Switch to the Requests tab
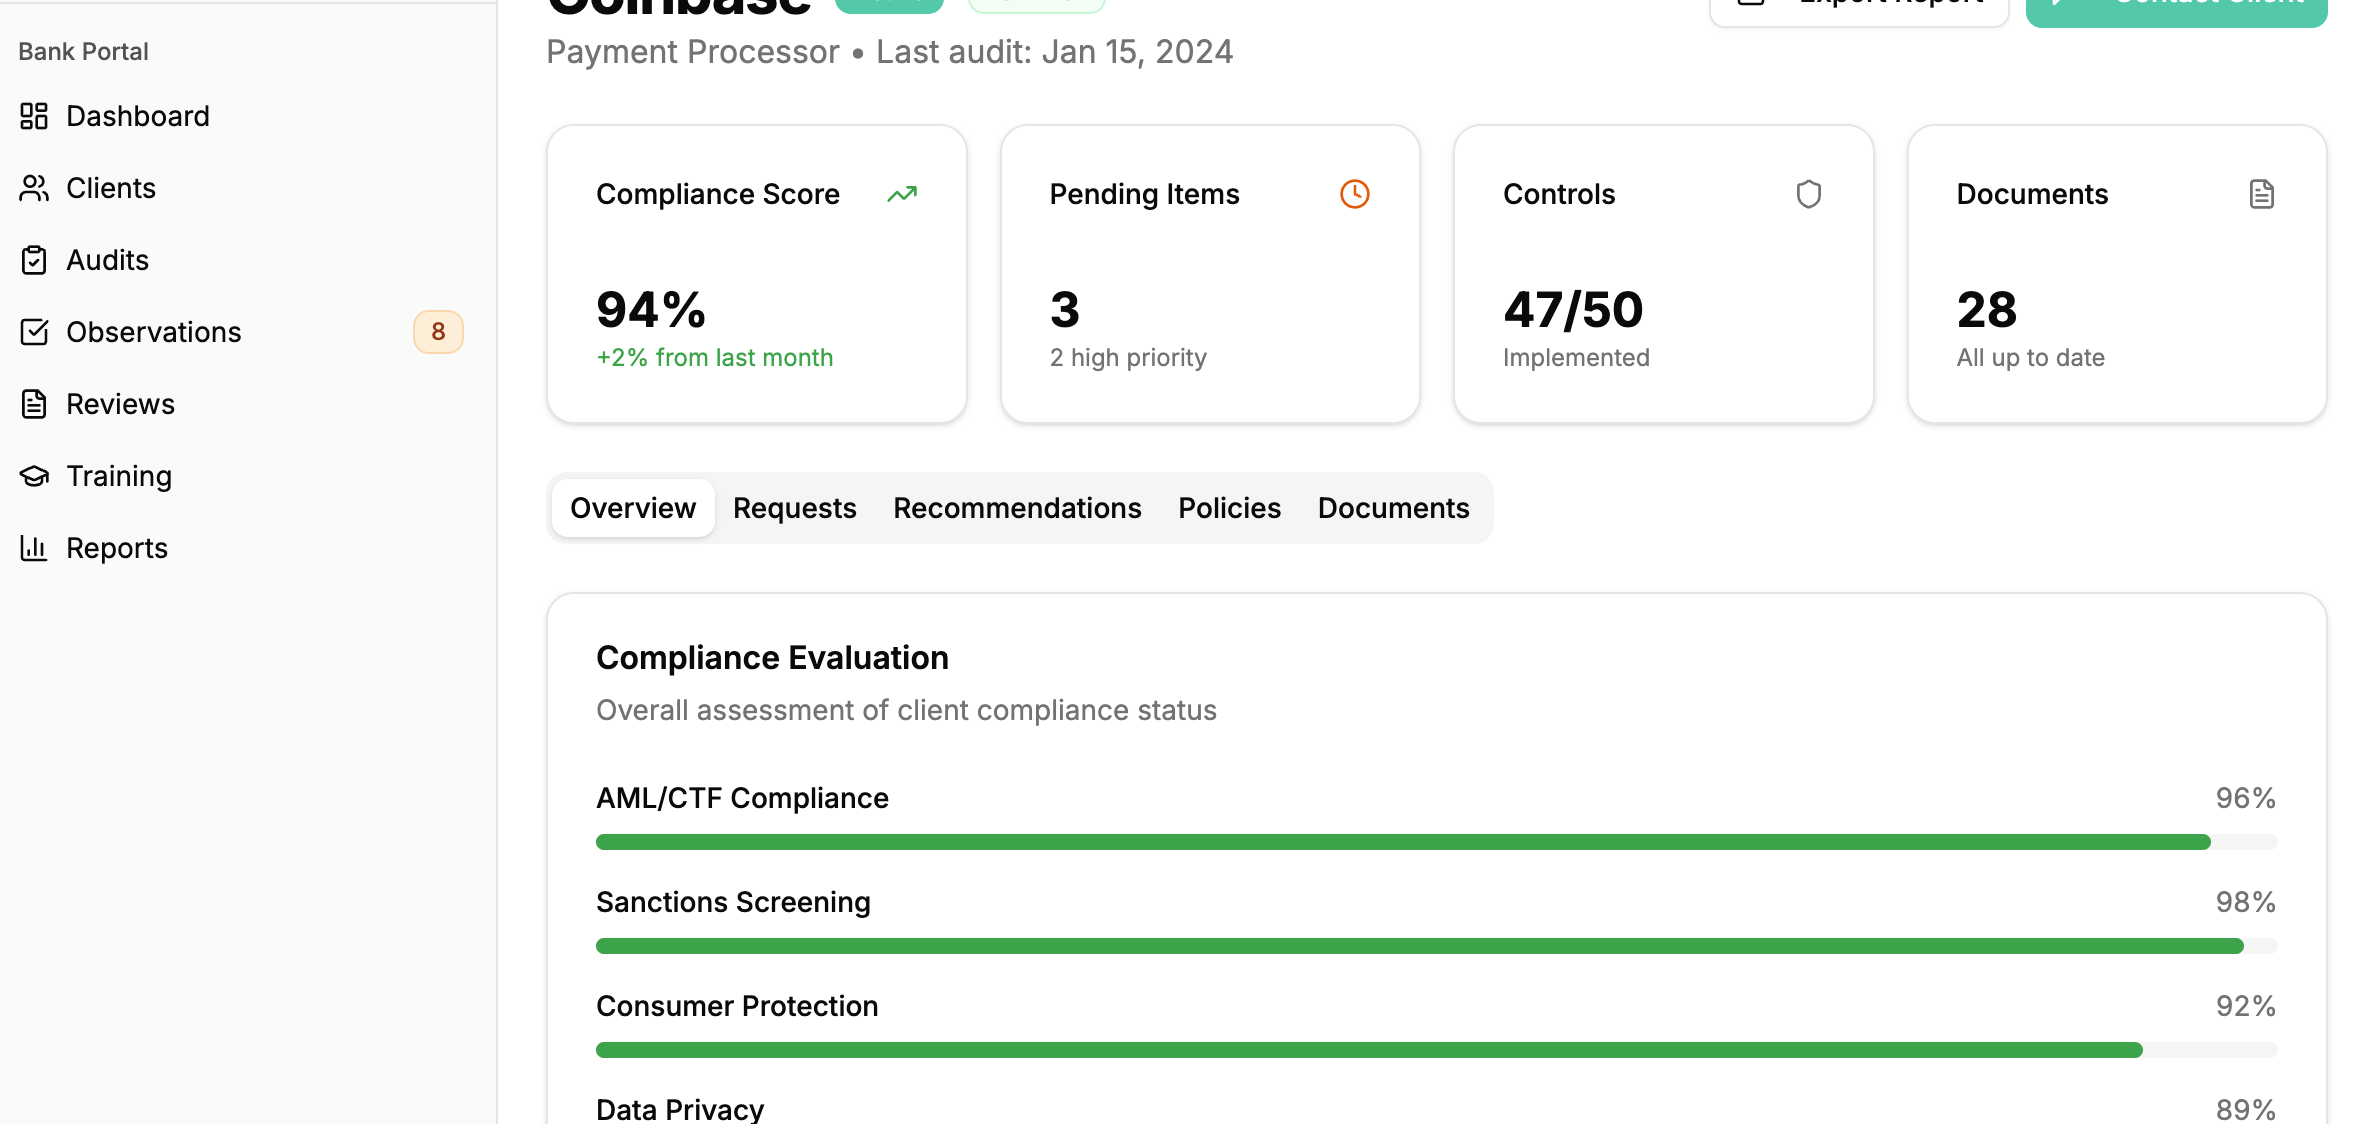Viewport: 2364px width, 1124px height. coord(794,508)
